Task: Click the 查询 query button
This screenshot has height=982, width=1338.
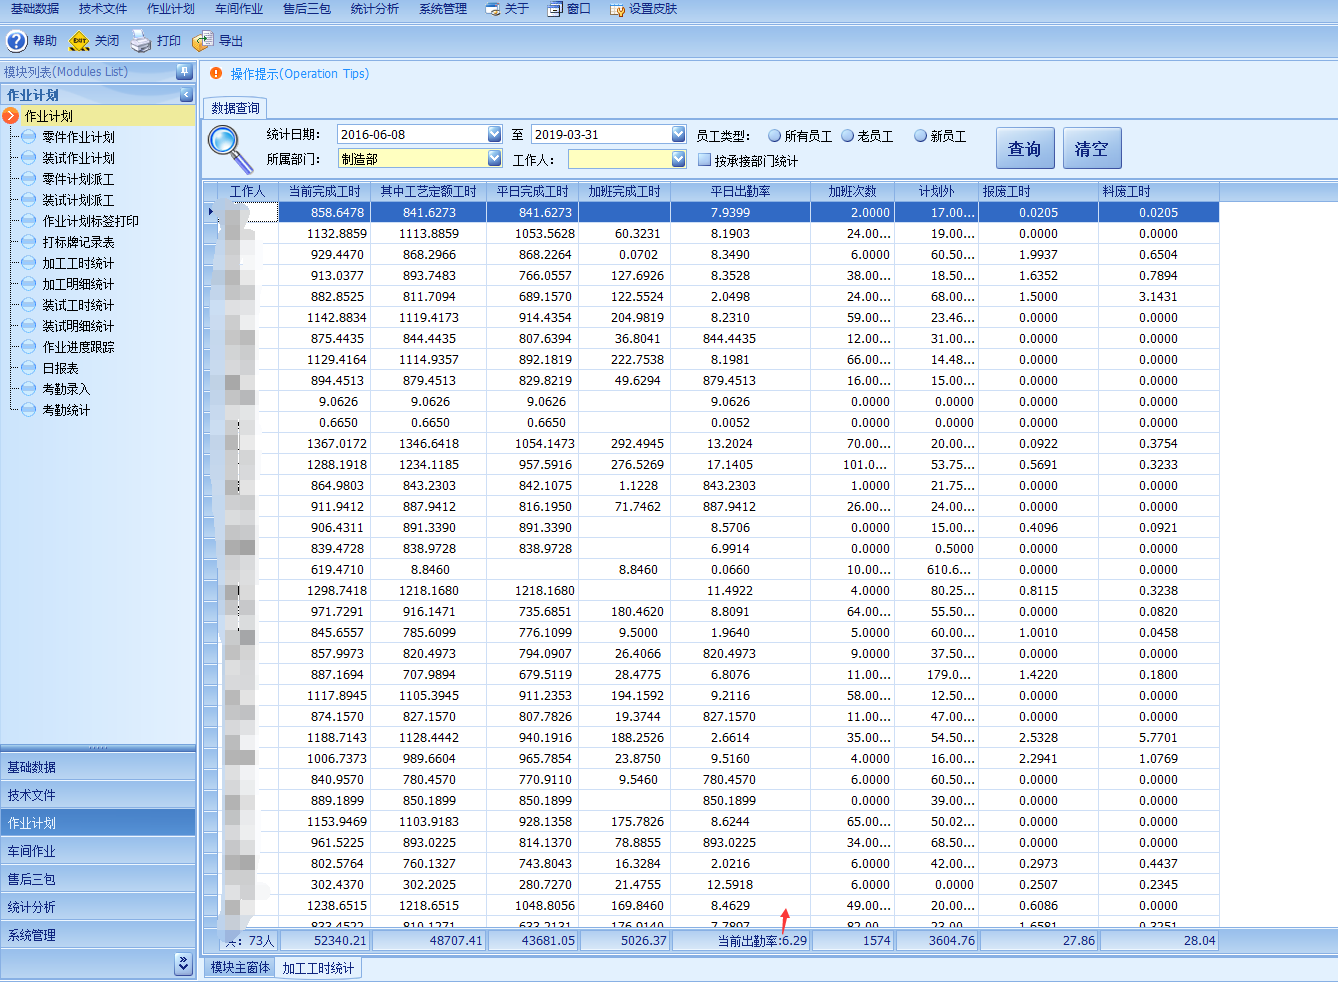Action: coord(1025,149)
